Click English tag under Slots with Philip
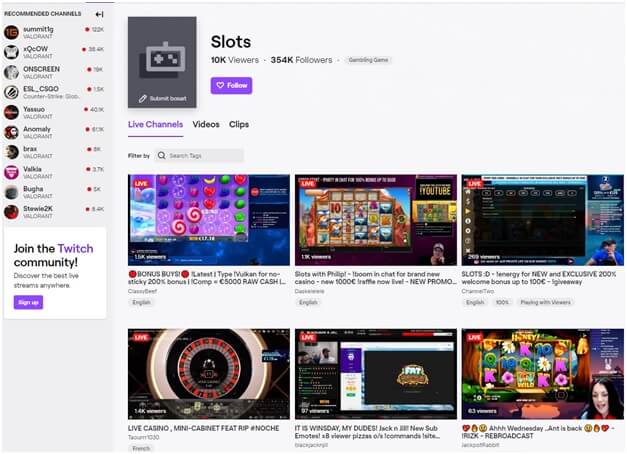This screenshot has height=454, width=627. click(x=308, y=302)
